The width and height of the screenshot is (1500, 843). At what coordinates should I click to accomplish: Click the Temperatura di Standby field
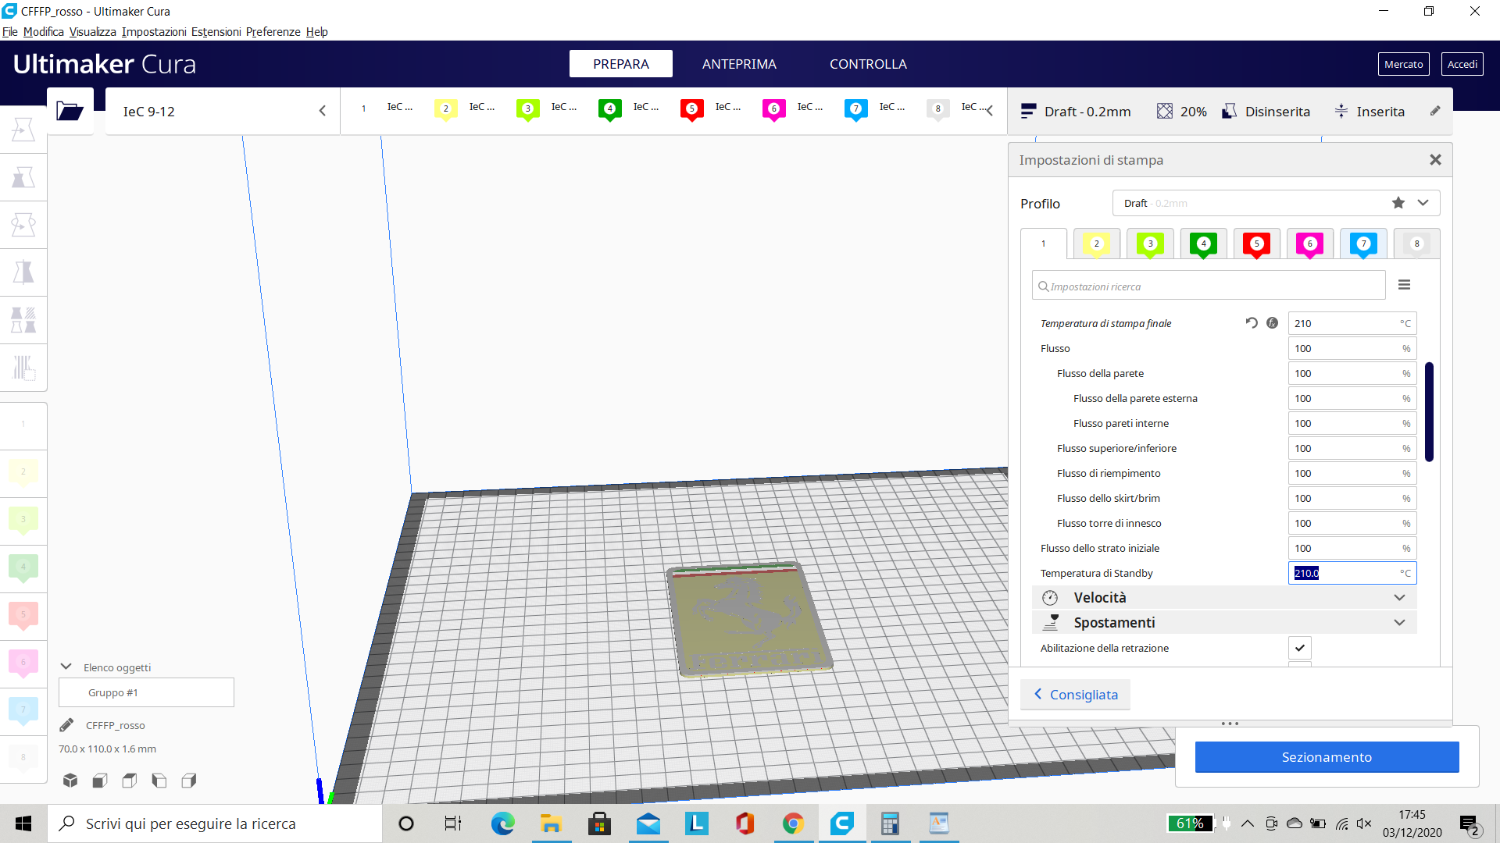pyautogui.click(x=1352, y=573)
